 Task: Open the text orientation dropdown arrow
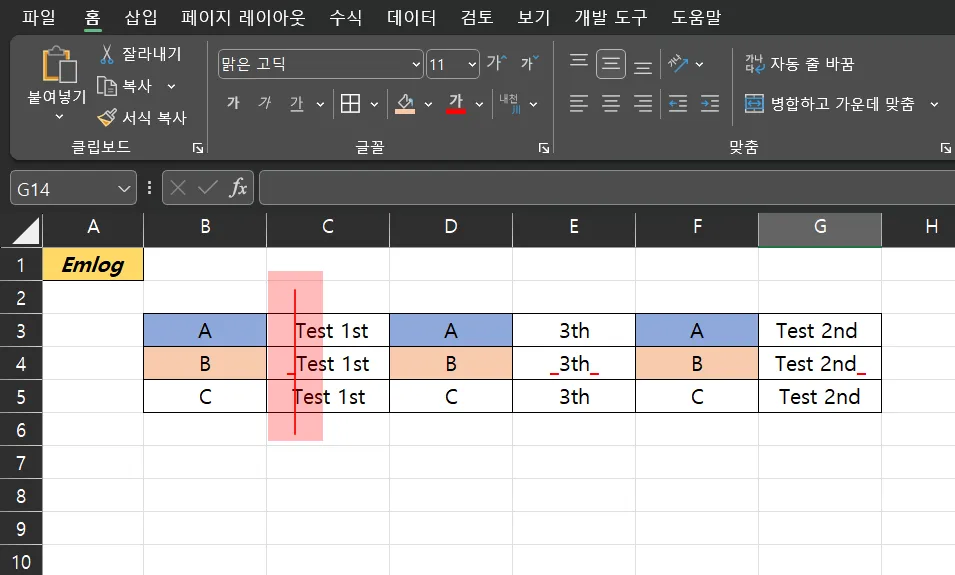(x=699, y=64)
